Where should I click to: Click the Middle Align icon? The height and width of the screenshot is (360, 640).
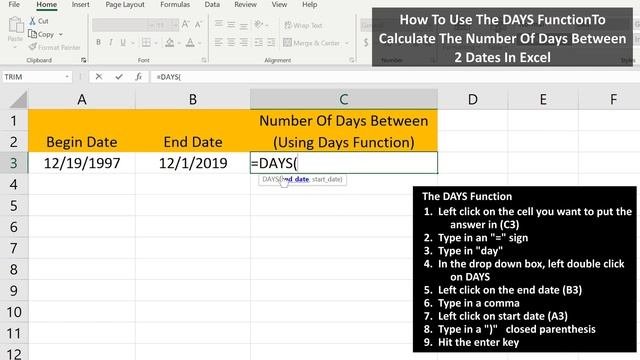click(x=231, y=24)
